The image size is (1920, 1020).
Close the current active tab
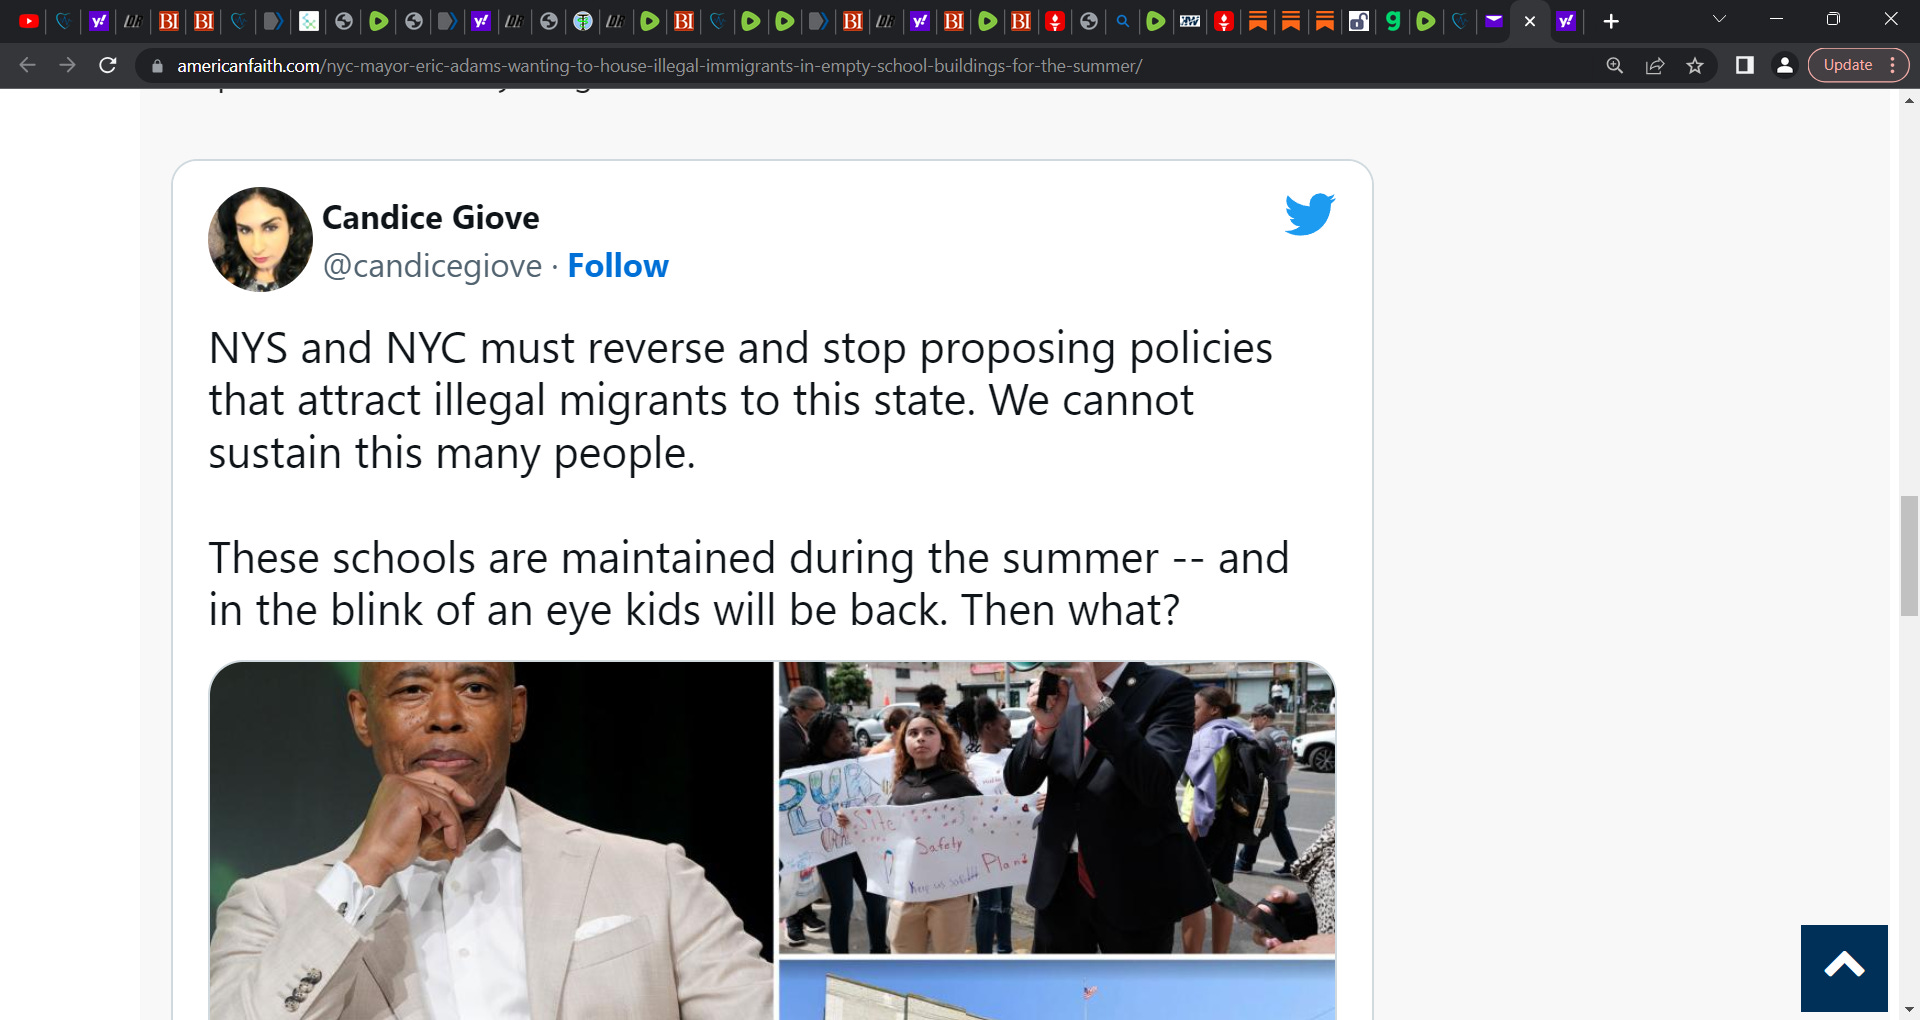1530,21
